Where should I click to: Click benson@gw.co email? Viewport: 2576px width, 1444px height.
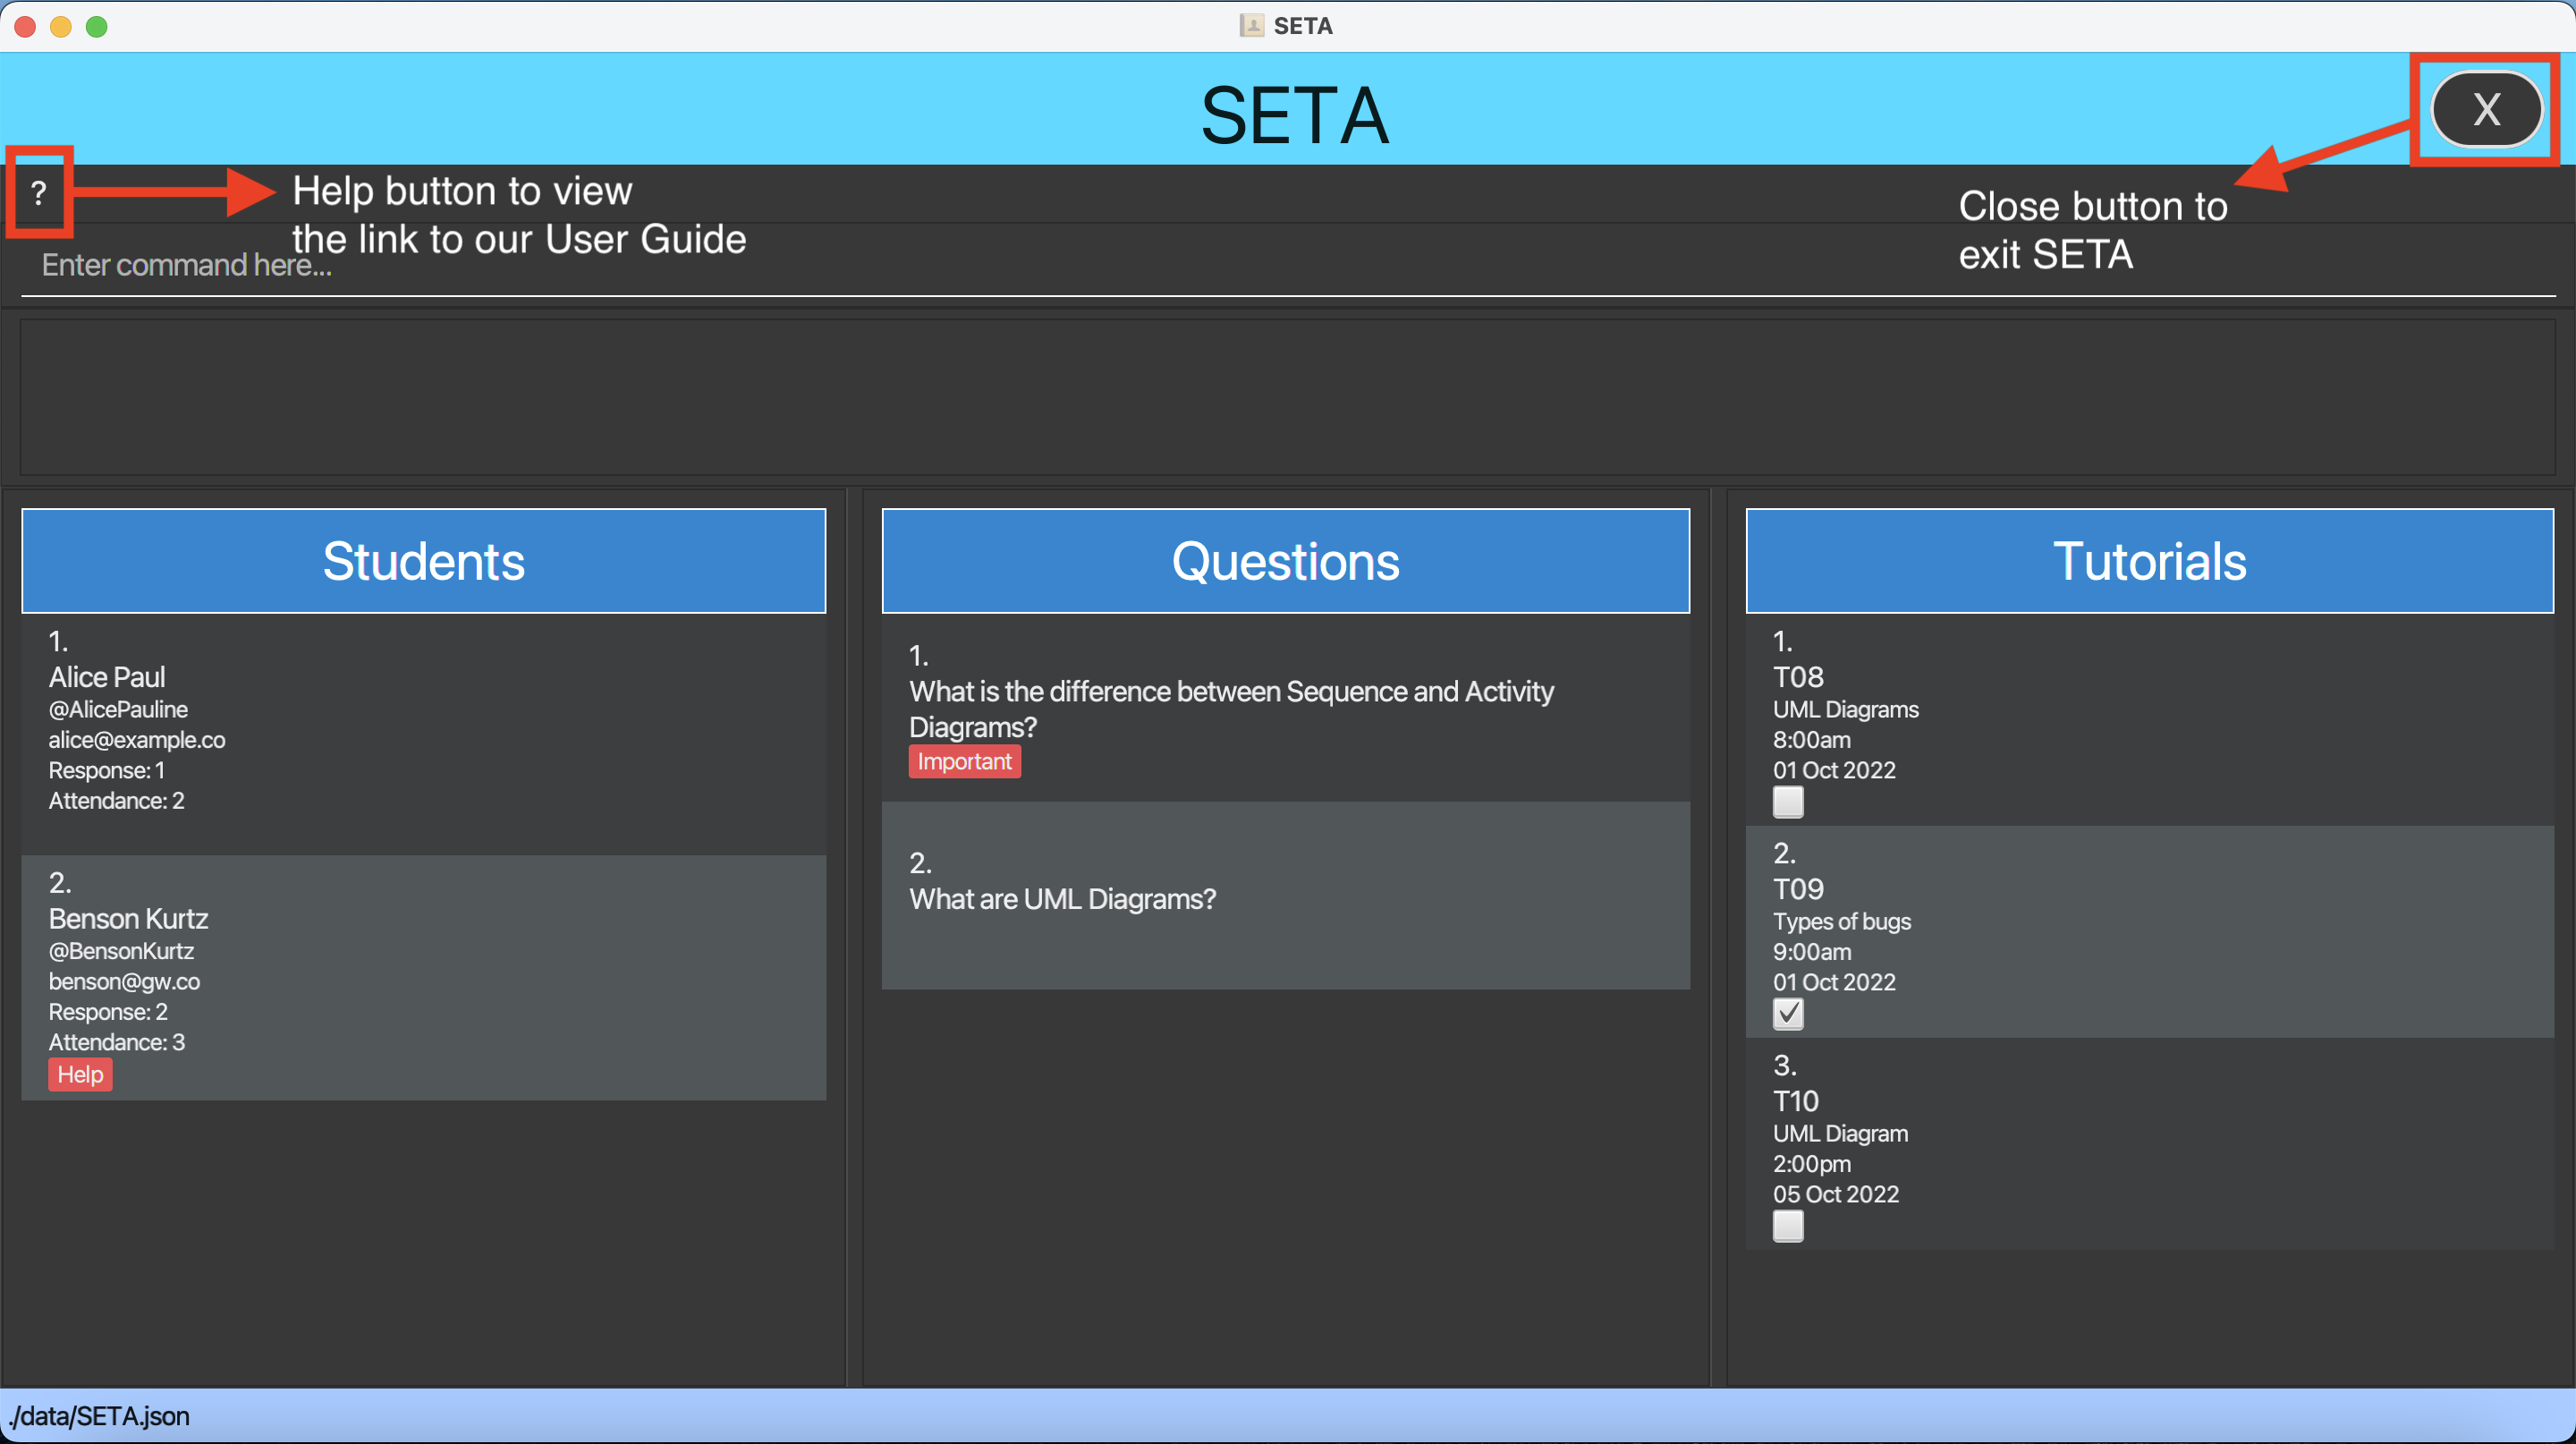(x=124, y=982)
